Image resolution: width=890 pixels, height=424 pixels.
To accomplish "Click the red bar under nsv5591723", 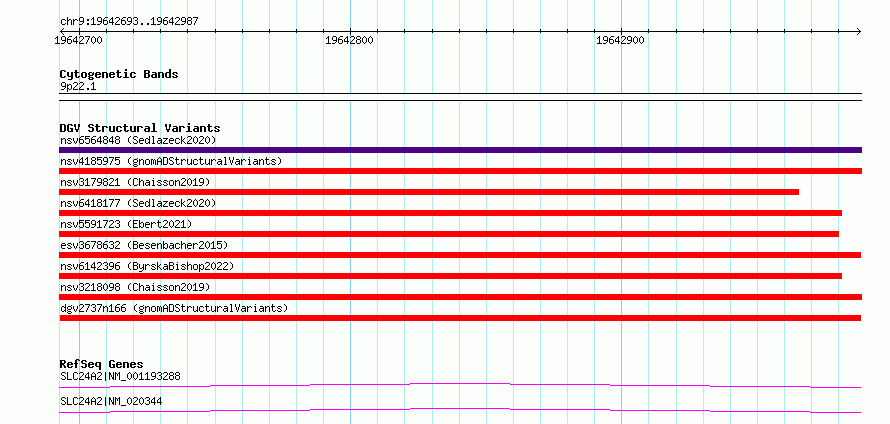I will click(449, 234).
